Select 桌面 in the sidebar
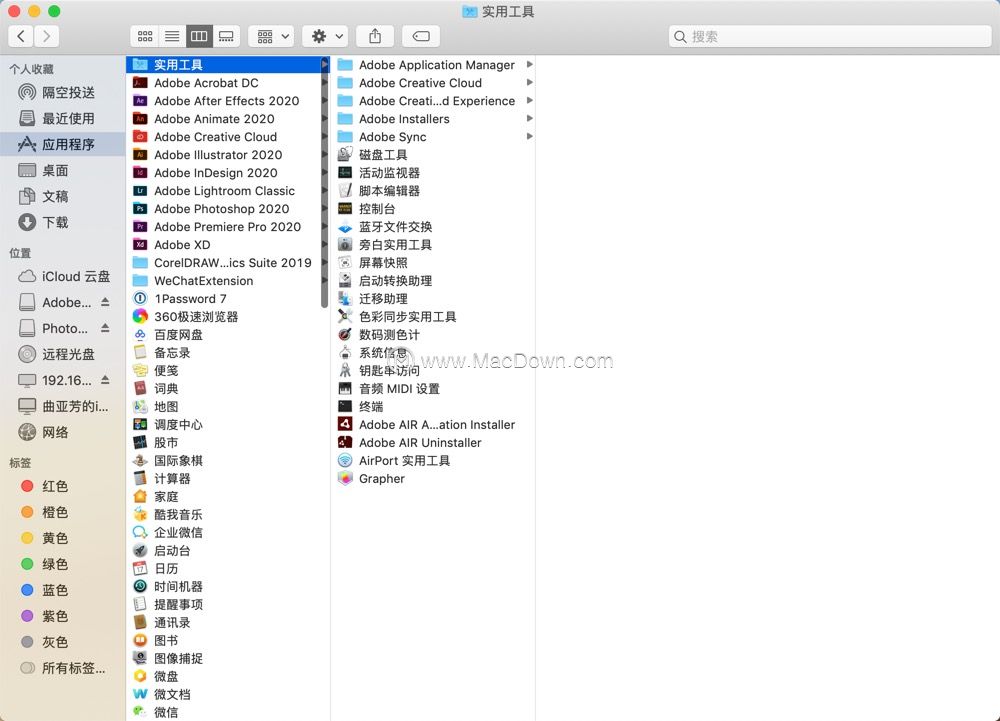The width and height of the screenshot is (1000, 721). pyautogui.click(x=62, y=170)
